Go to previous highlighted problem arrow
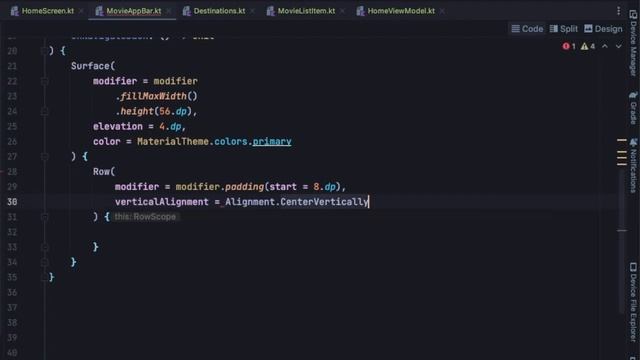 pos(605,46)
